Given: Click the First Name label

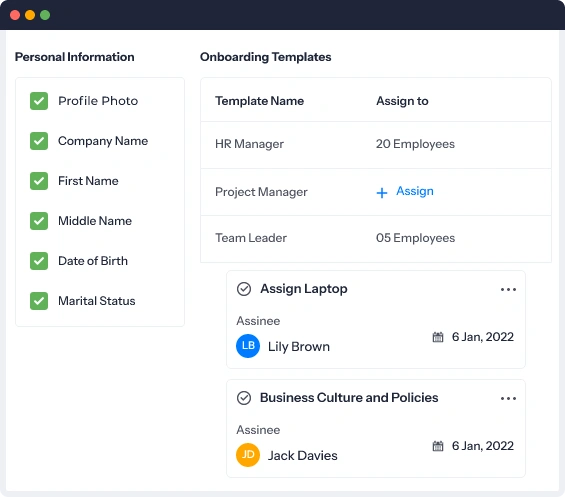Looking at the screenshot, I should 88,181.
